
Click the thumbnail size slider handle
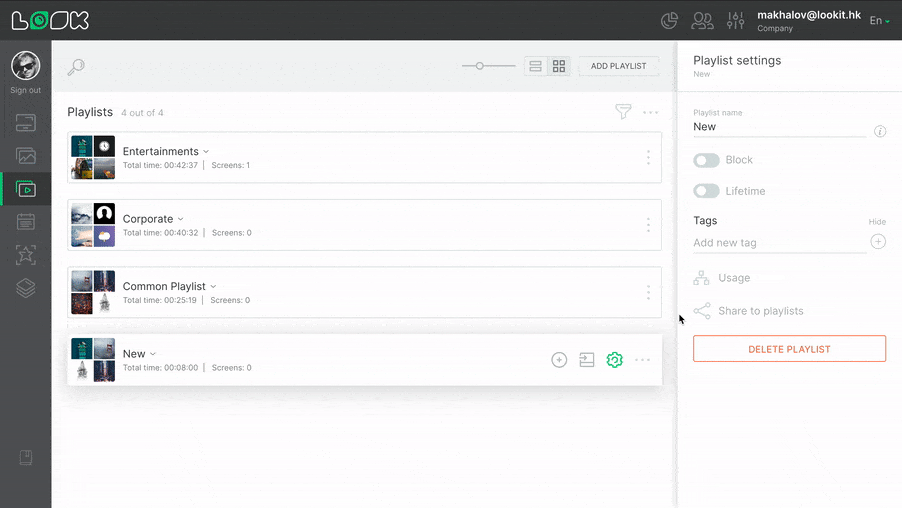point(480,66)
